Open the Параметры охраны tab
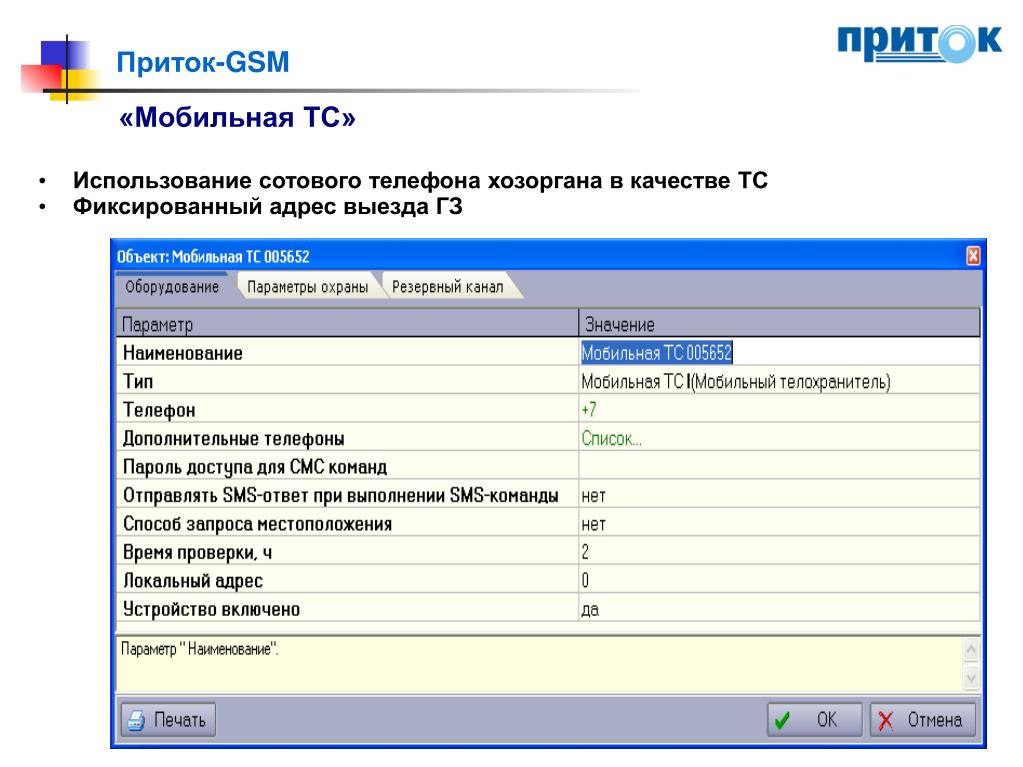Screen dimensions: 1023x767 coord(307,287)
